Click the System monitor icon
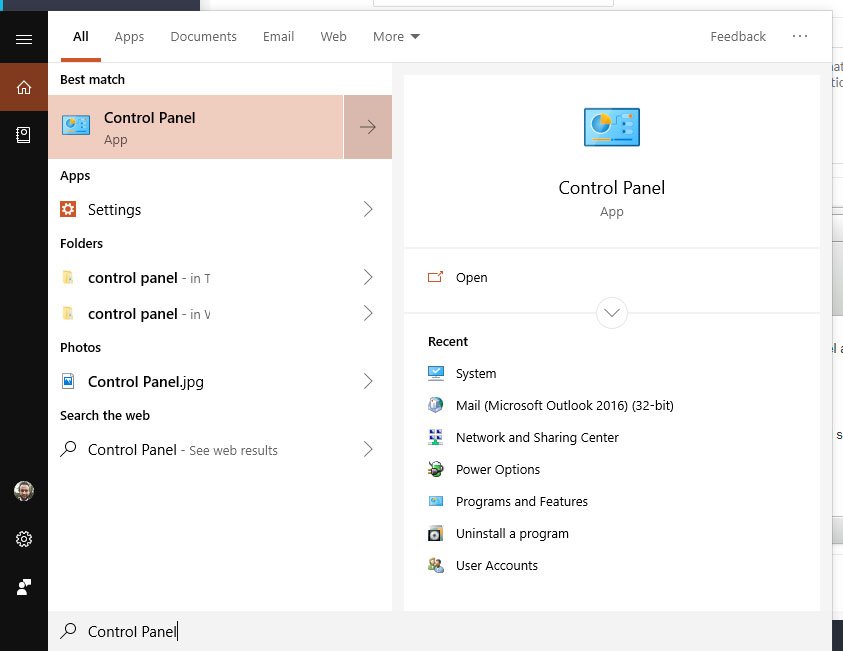843x651 pixels. pos(436,373)
